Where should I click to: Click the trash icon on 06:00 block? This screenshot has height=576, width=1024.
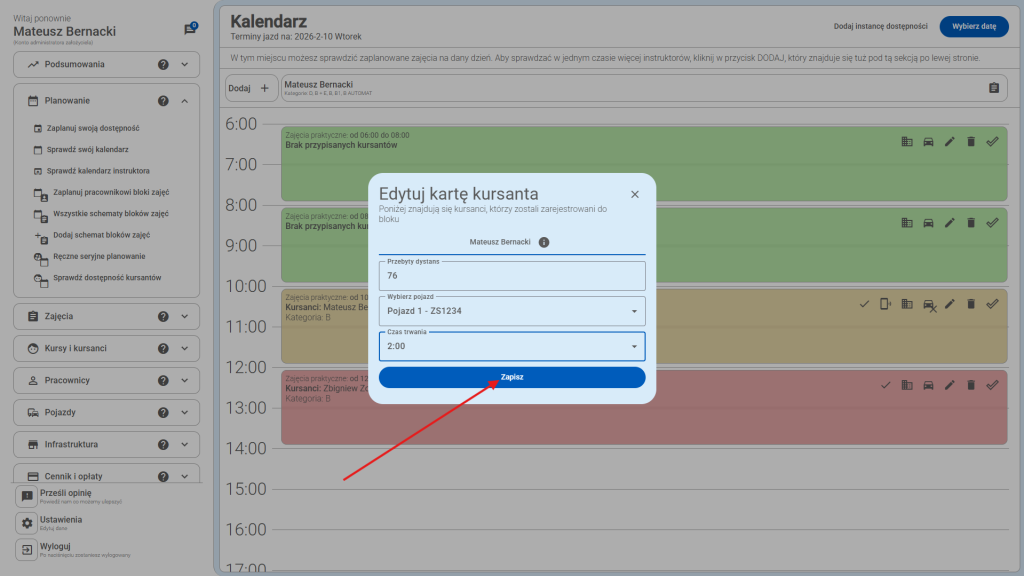971,142
